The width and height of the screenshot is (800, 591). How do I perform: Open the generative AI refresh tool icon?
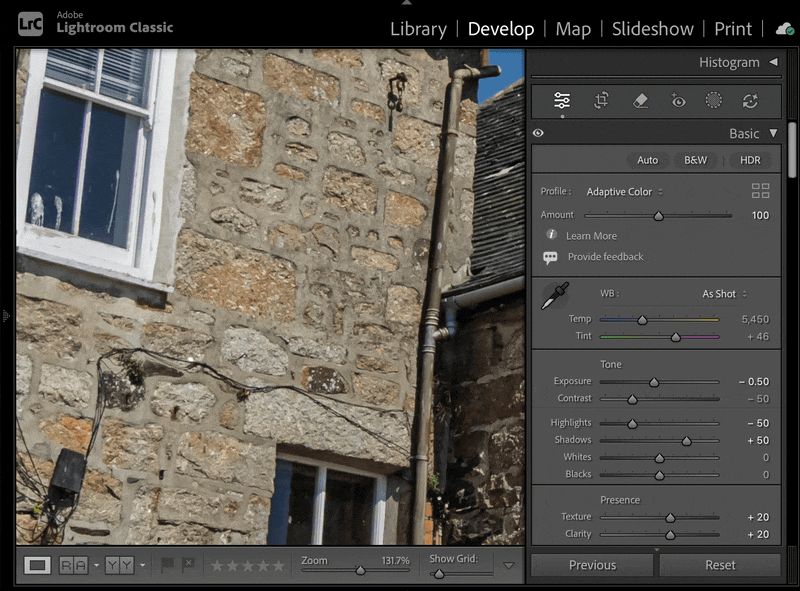(750, 101)
